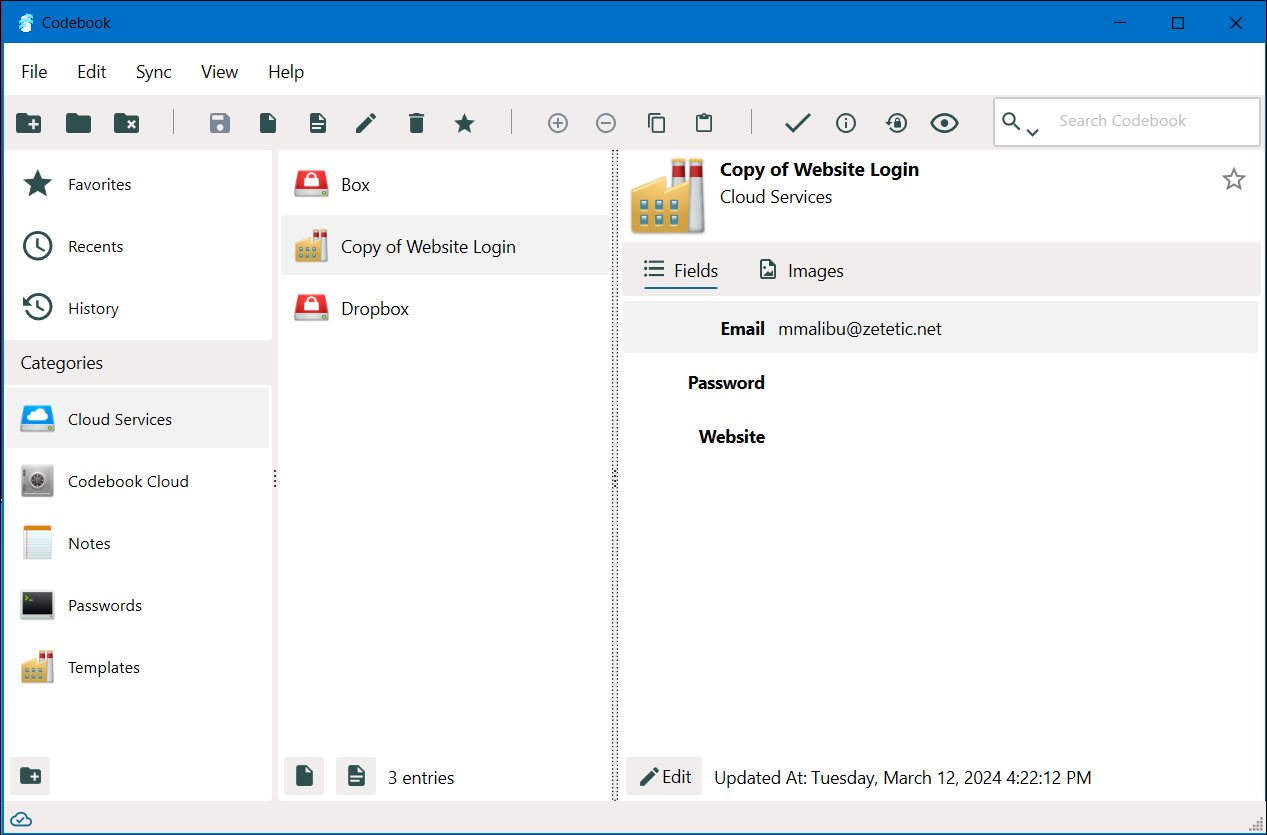
Task: Open History in the sidebar
Action: (138, 309)
